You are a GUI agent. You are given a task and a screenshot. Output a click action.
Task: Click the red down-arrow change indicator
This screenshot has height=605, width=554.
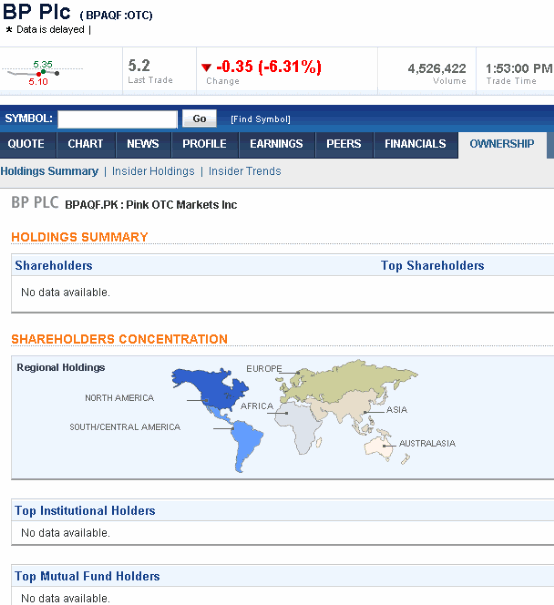(x=206, y=68)
